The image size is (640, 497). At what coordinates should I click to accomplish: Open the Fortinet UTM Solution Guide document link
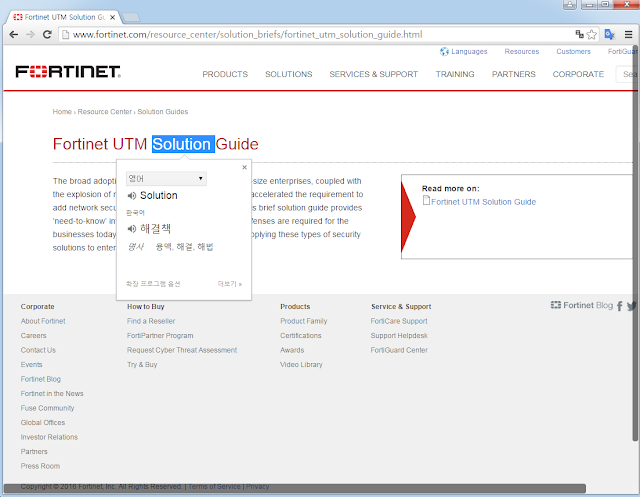coord(483,202)
